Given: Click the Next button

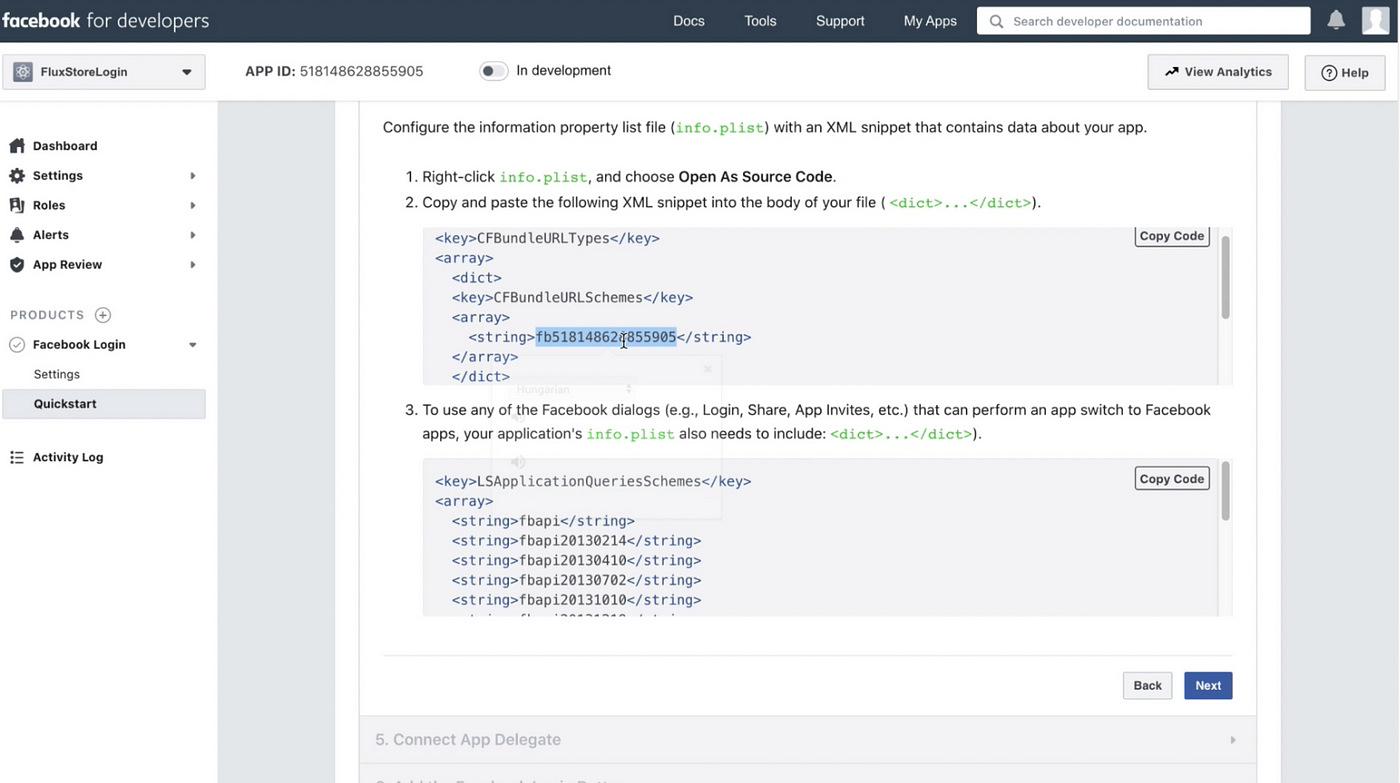Looking at the screenshot, I should (x=1208, y=685).
